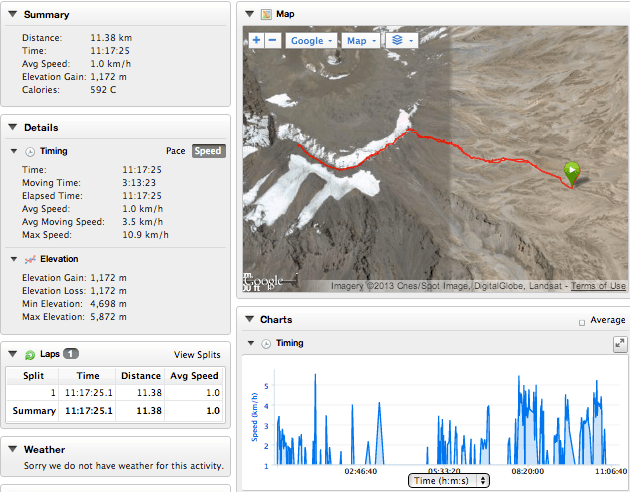This screenshot has width=630, height=492.
Task: Collapse the Weather panel
Action: (12, 449)
